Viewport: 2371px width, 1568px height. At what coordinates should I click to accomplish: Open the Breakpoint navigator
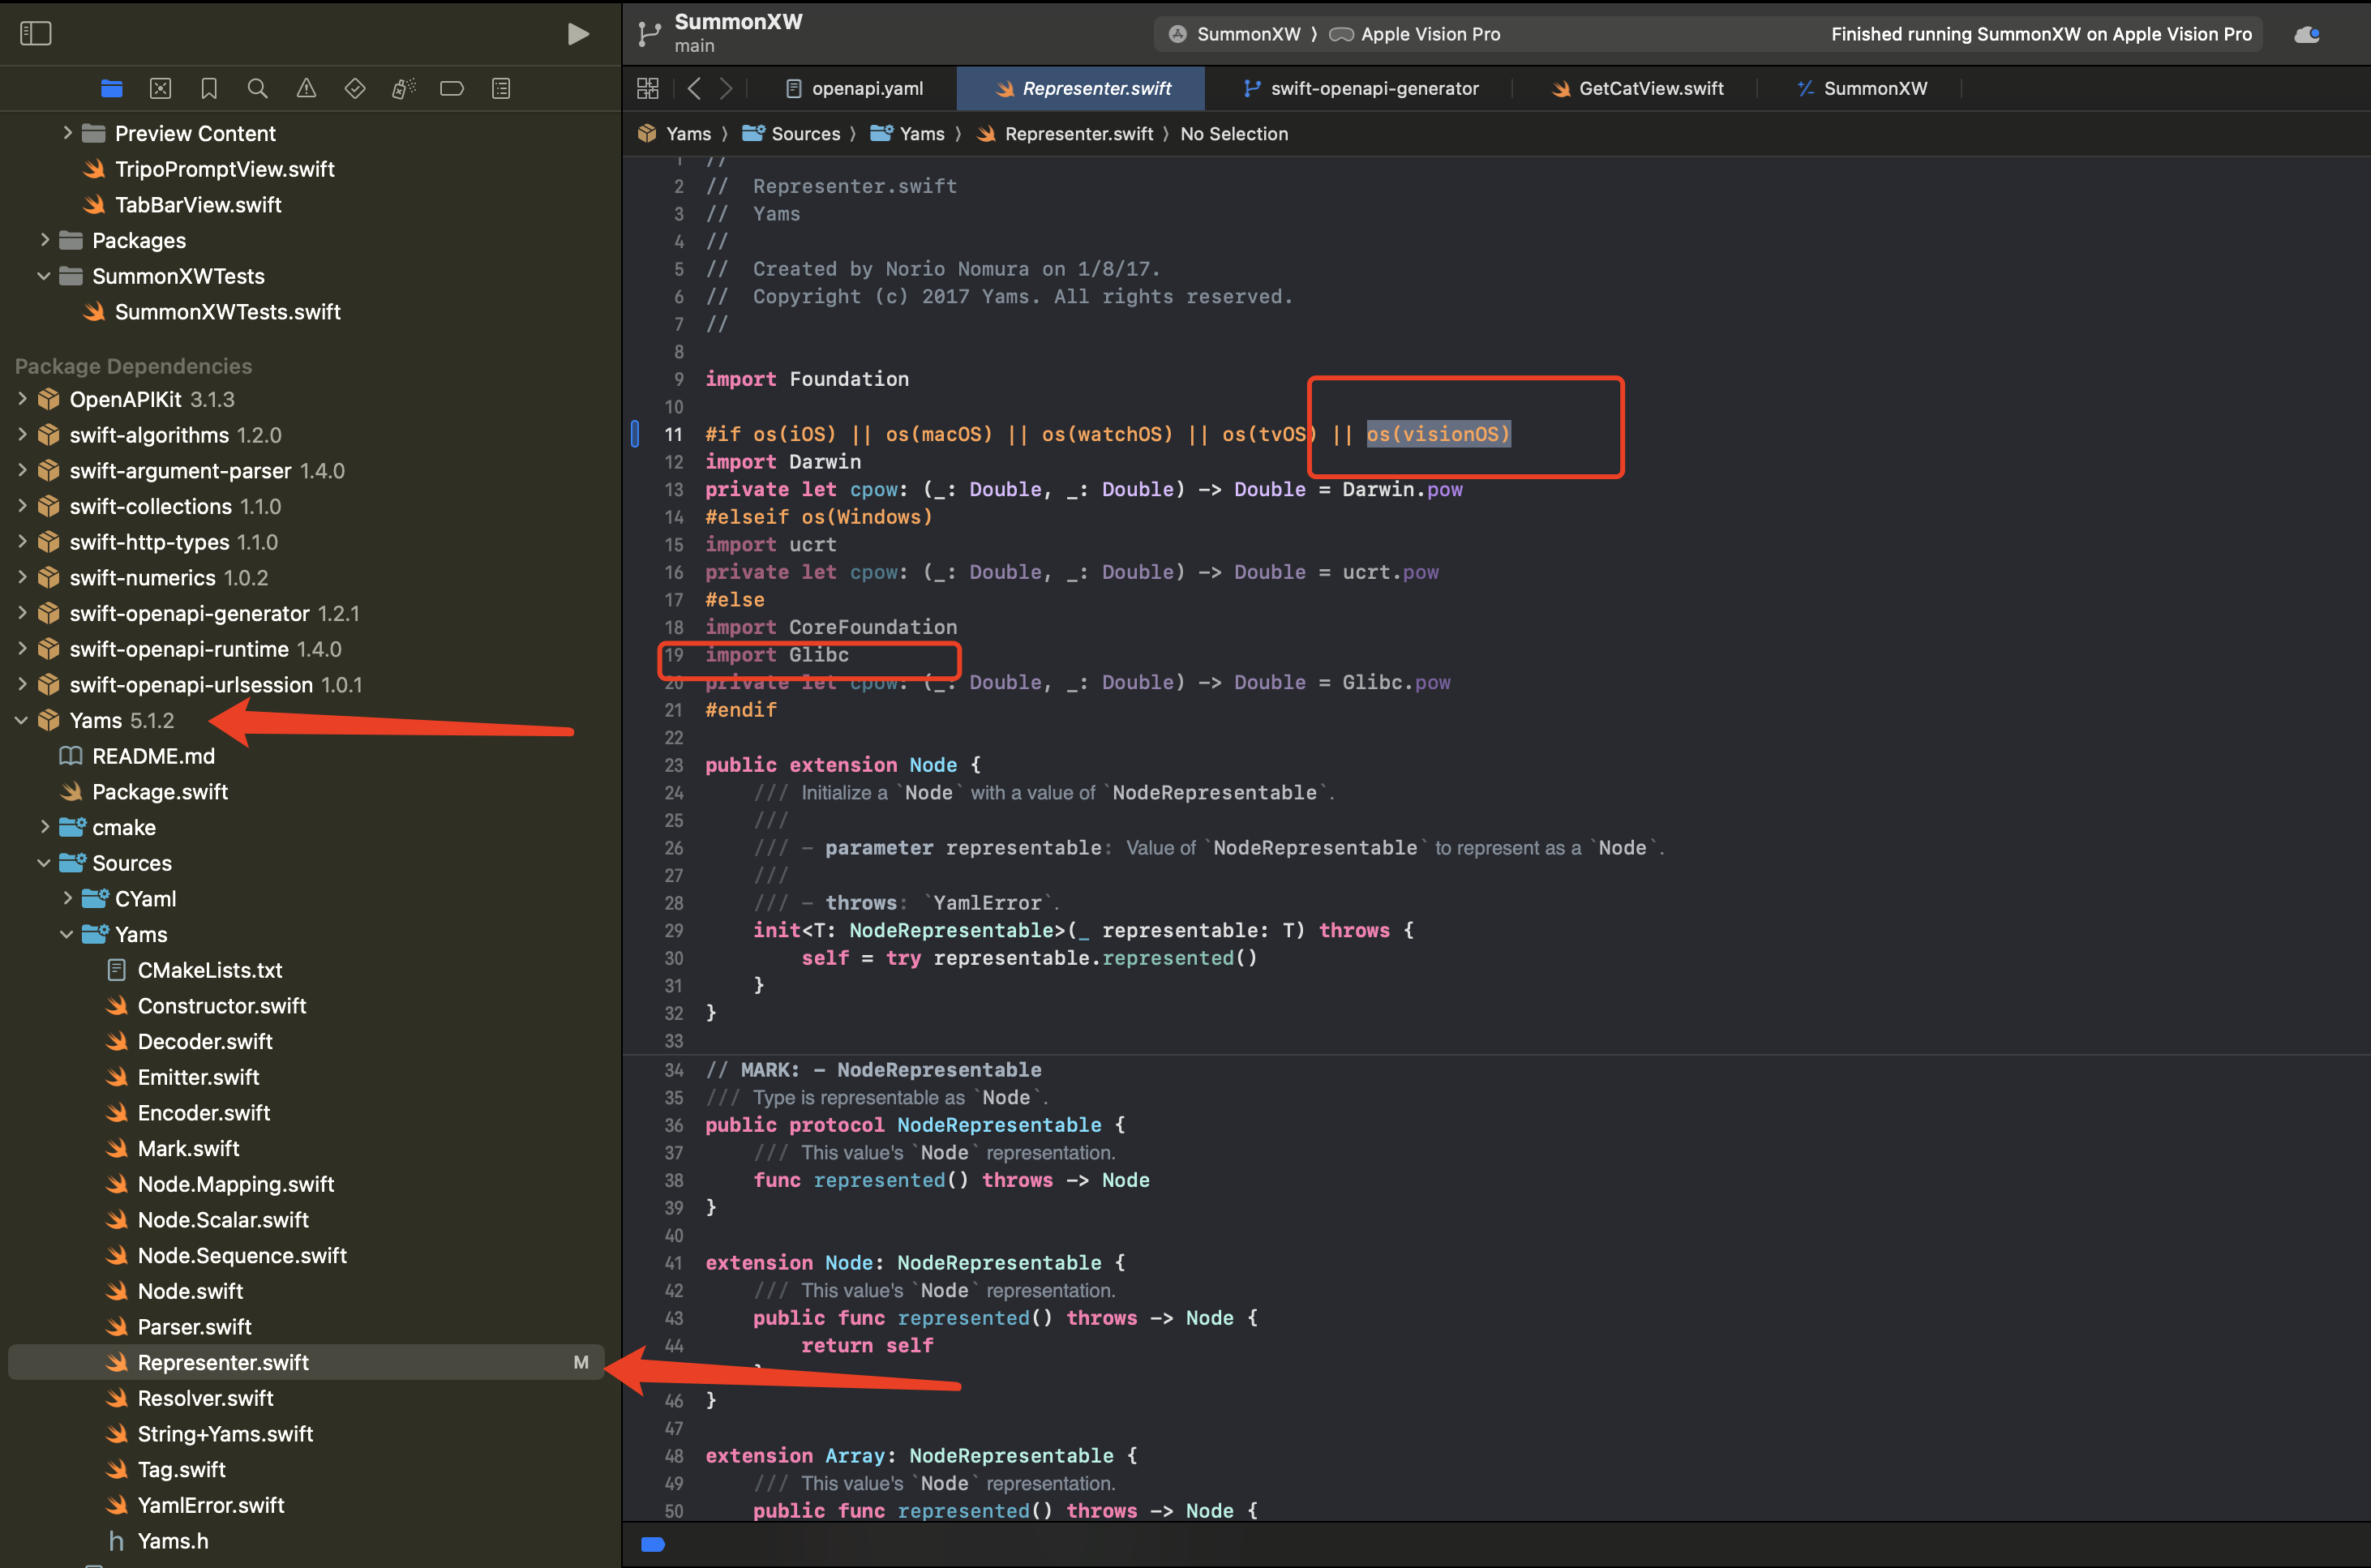[452, 88]
